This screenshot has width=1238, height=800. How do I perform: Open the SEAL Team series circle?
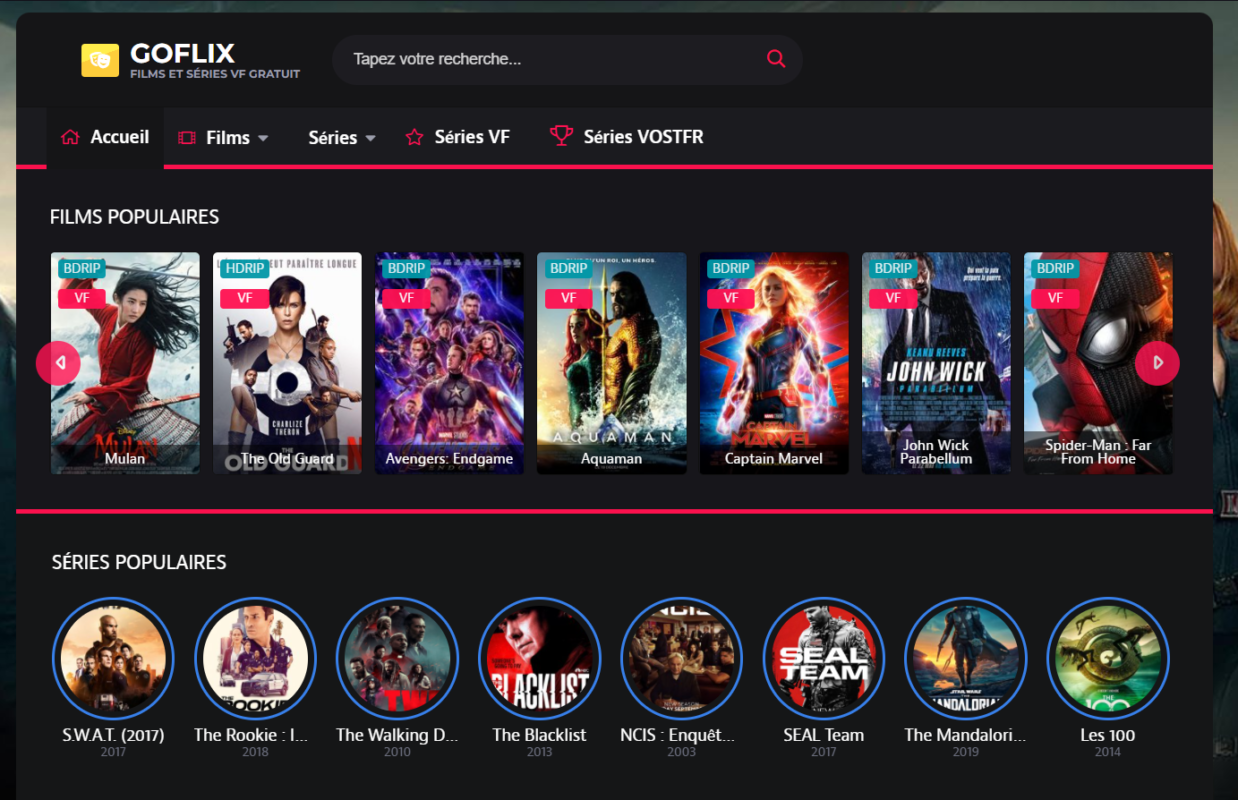pos(824,658)
